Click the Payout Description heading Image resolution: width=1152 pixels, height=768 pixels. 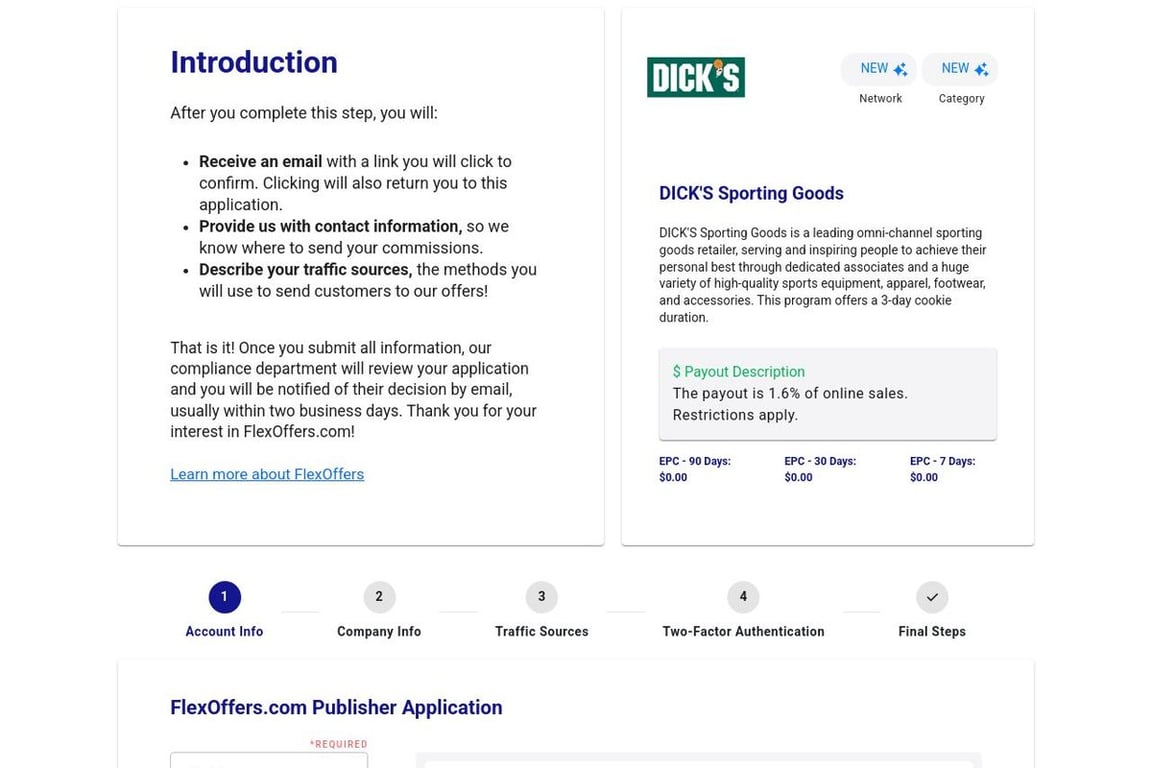(x=738, y=372)
